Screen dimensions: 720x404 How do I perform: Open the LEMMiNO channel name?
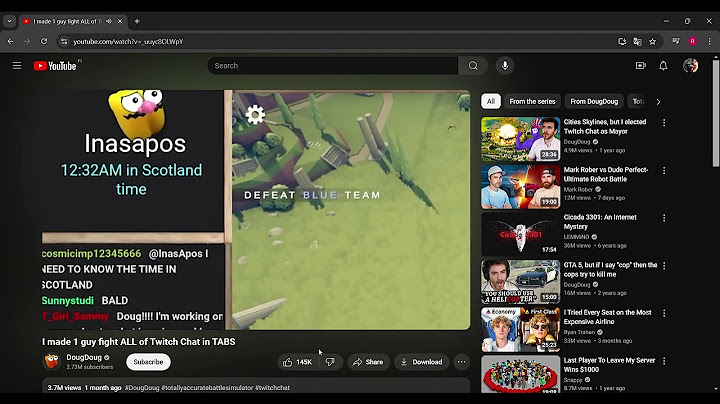(576, 237)
